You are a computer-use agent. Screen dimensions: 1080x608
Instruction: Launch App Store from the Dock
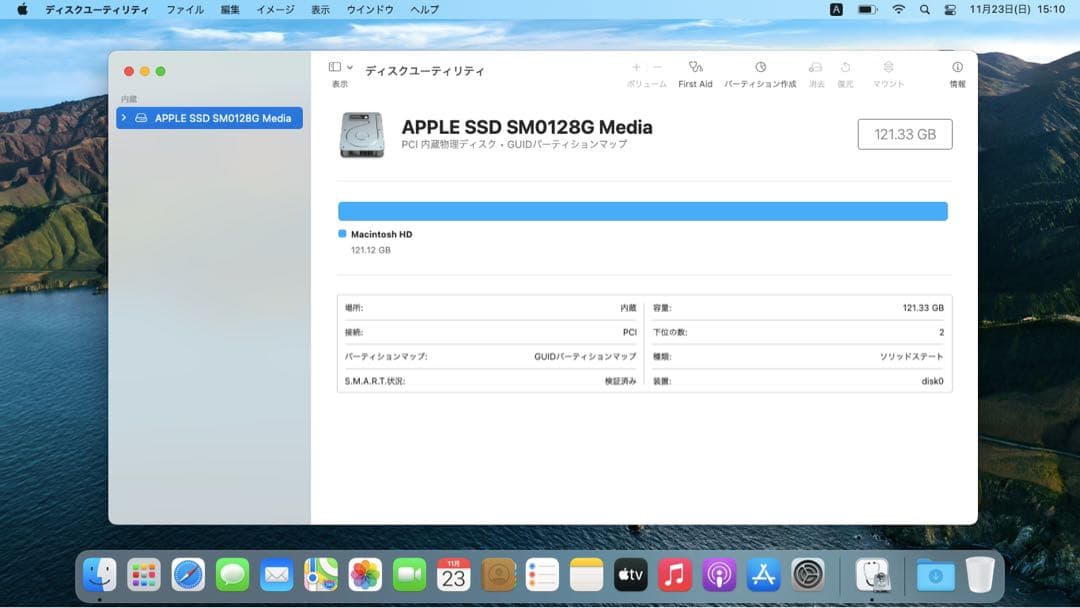pos(763,575)
